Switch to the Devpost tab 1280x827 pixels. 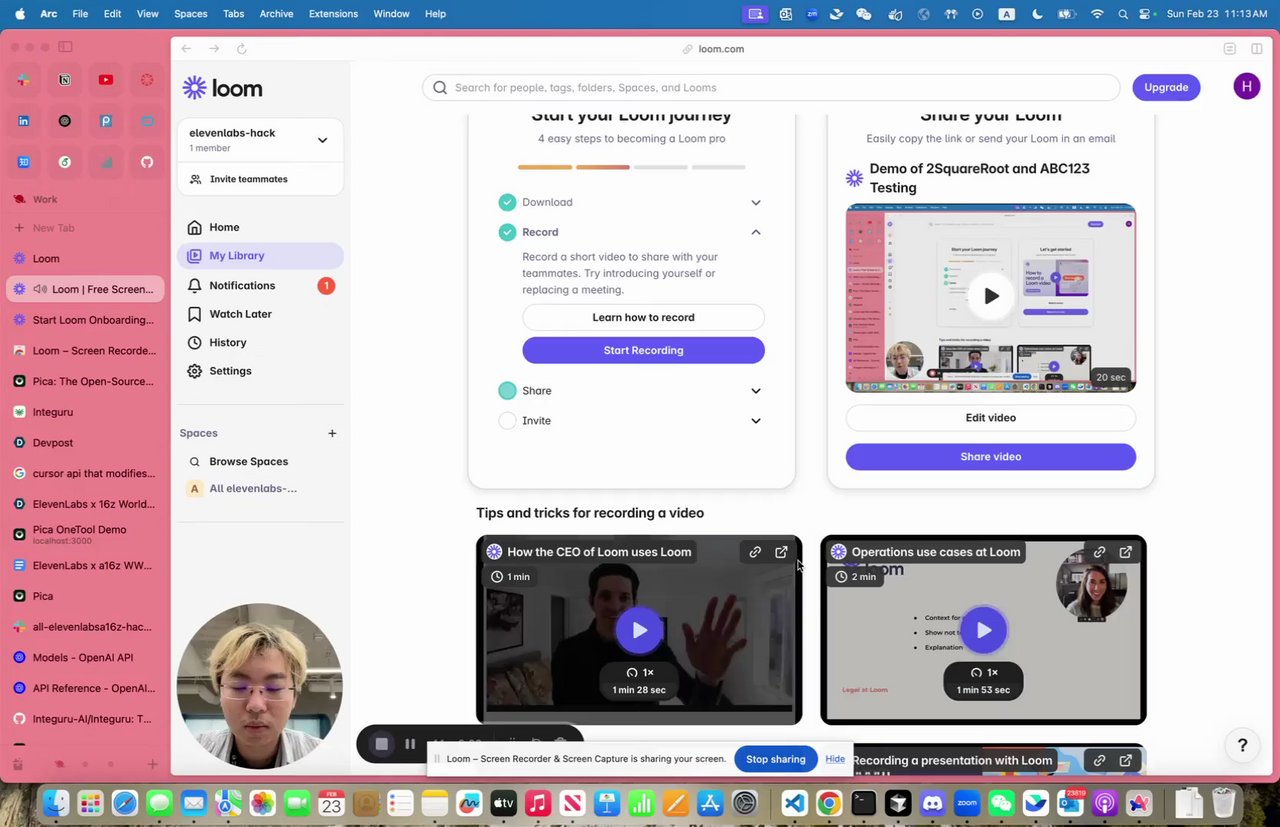(x=86, y=443)
